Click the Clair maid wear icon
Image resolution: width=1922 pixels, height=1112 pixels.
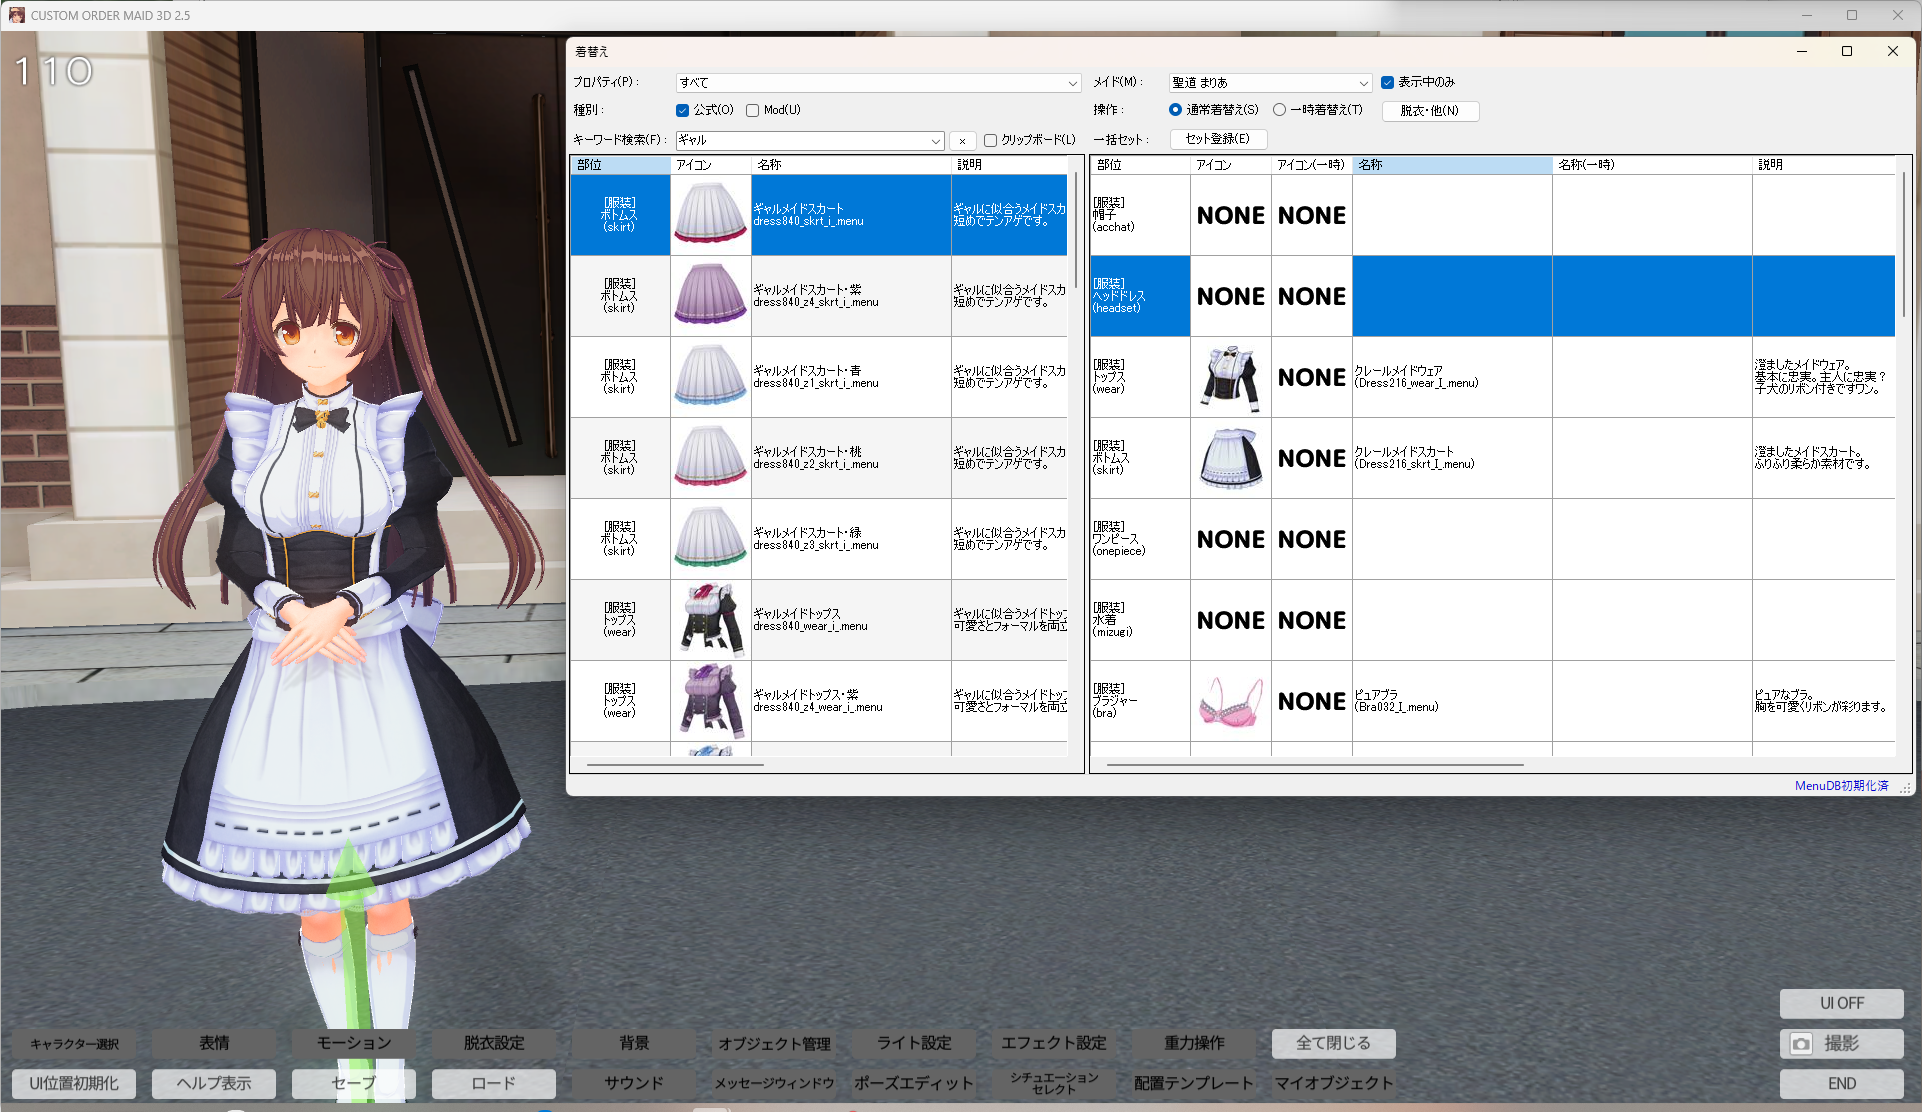1230,378
